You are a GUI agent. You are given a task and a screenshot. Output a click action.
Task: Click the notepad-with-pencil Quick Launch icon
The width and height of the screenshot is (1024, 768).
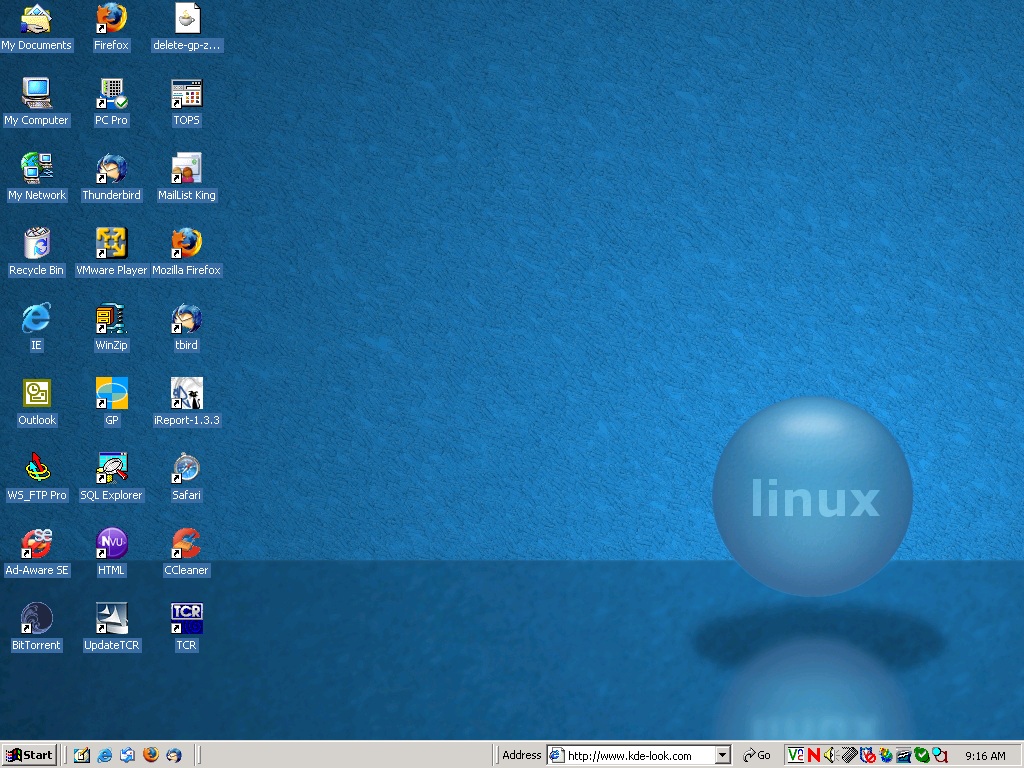pos(82,756)
